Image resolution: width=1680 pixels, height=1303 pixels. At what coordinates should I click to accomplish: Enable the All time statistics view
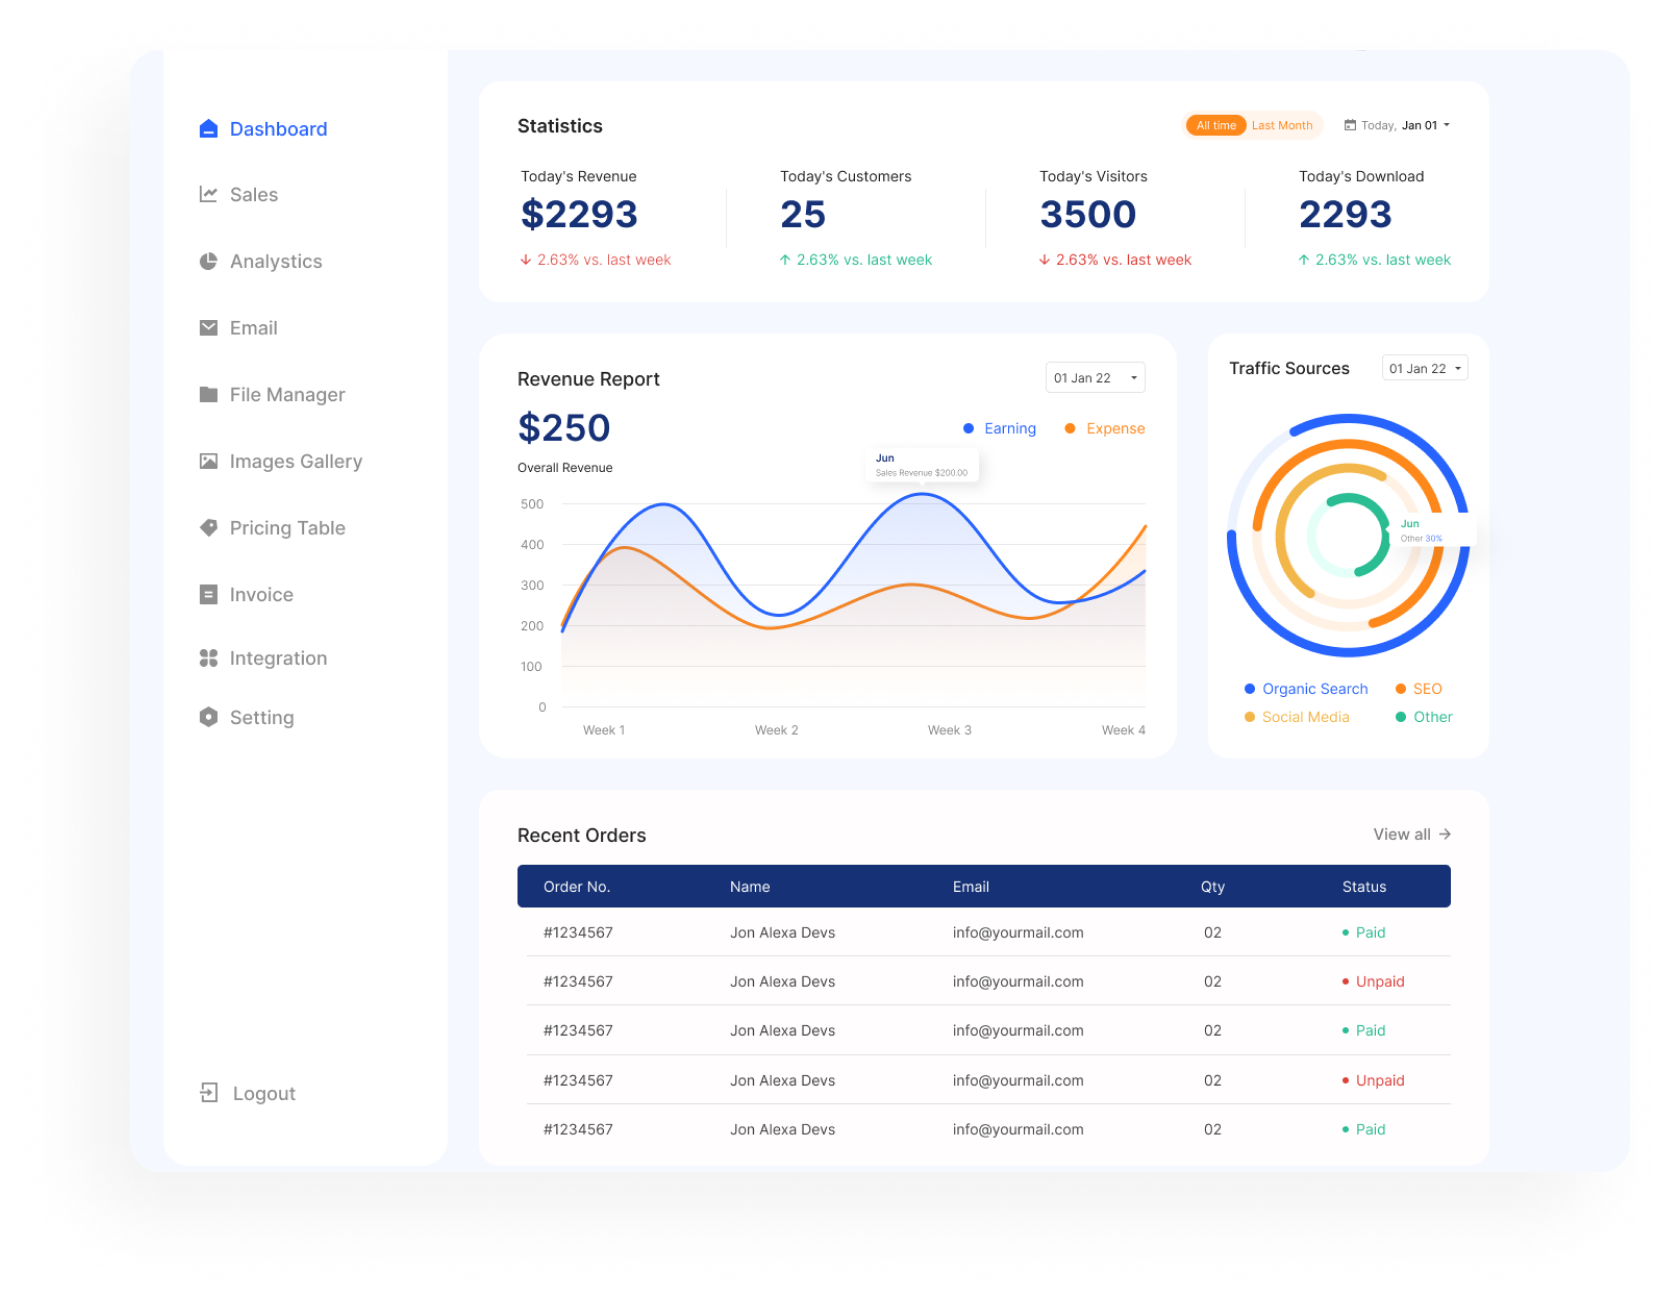(1215, 125)
